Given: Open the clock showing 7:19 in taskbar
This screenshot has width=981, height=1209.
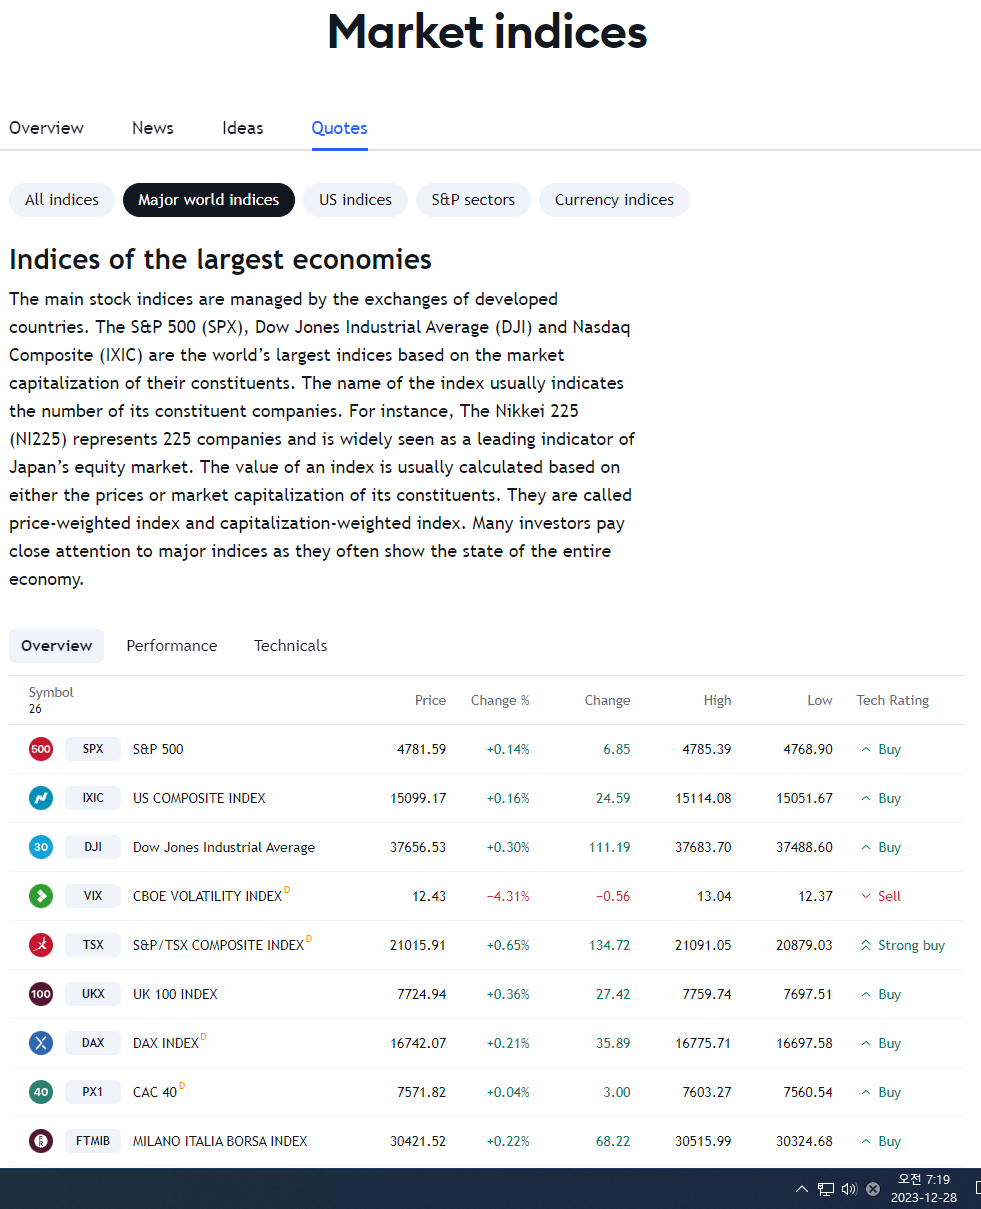Looking at the screenshot, I should tap(924, 1189).
